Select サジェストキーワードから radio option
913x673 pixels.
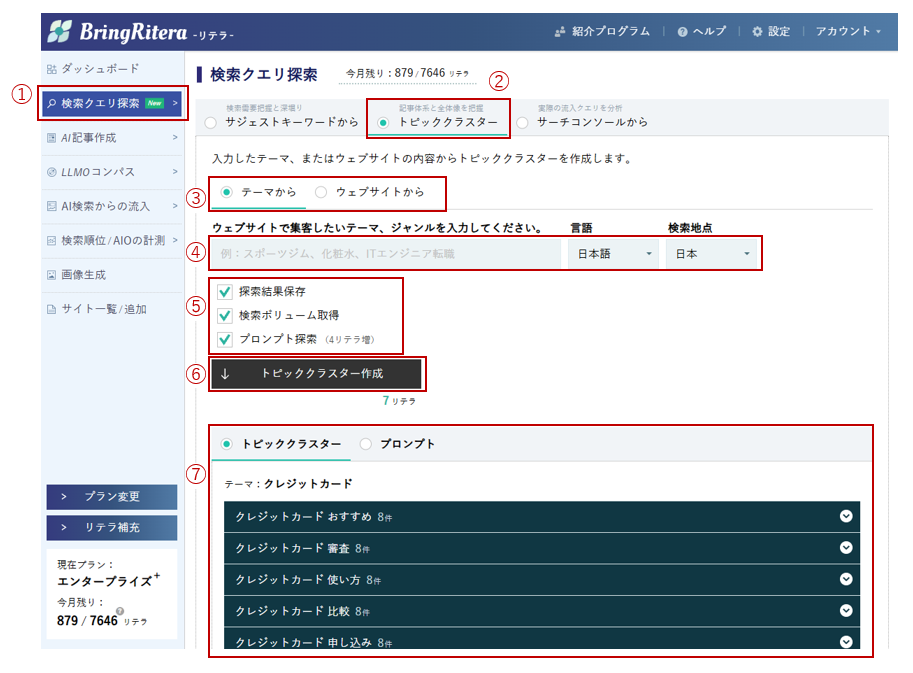211,122
